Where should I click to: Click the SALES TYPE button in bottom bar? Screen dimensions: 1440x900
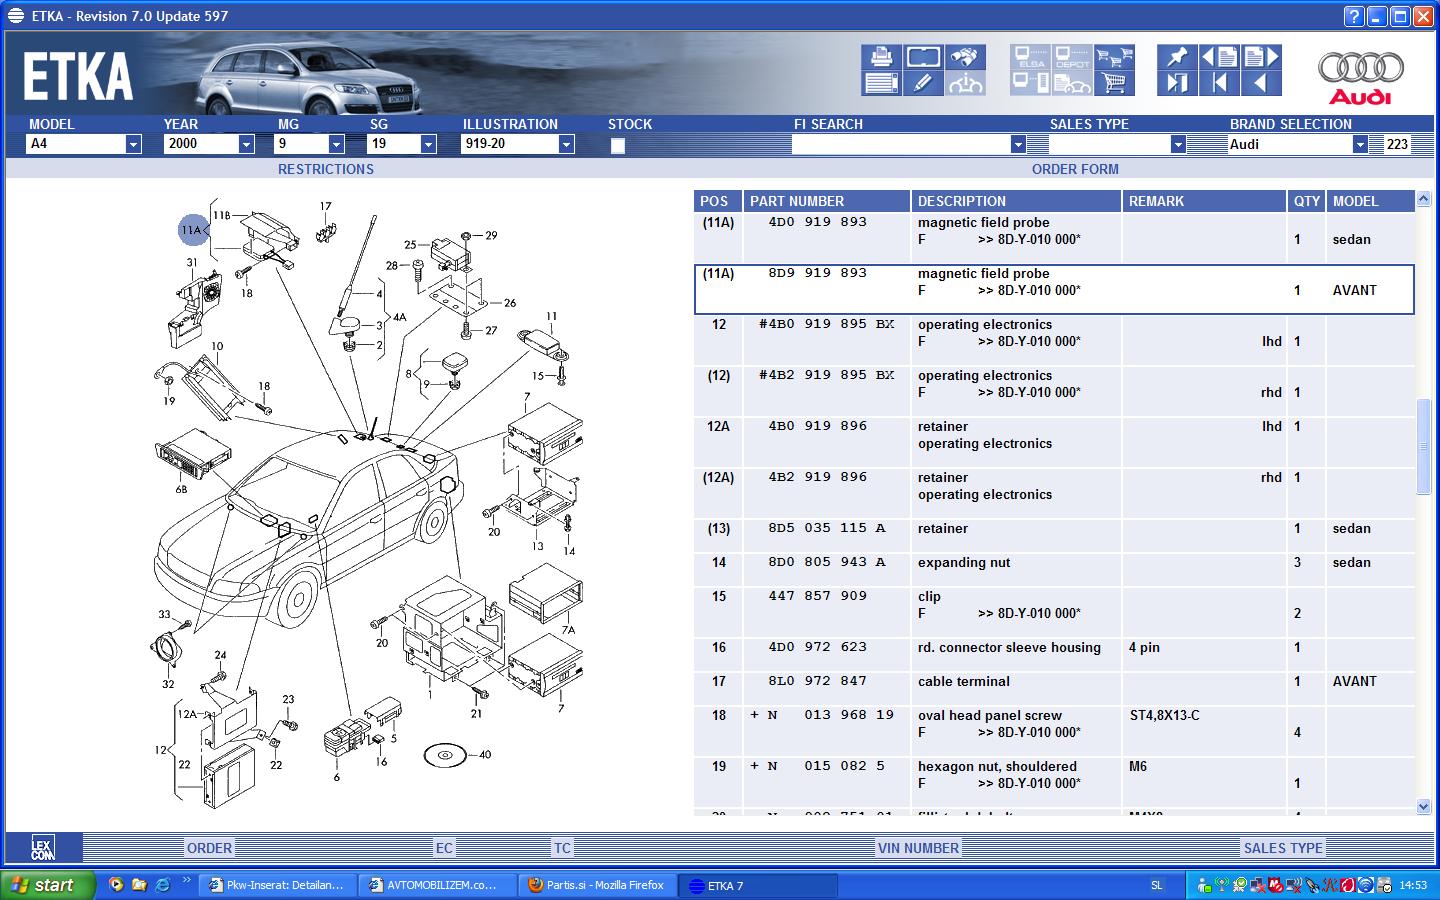(1283, 848)
